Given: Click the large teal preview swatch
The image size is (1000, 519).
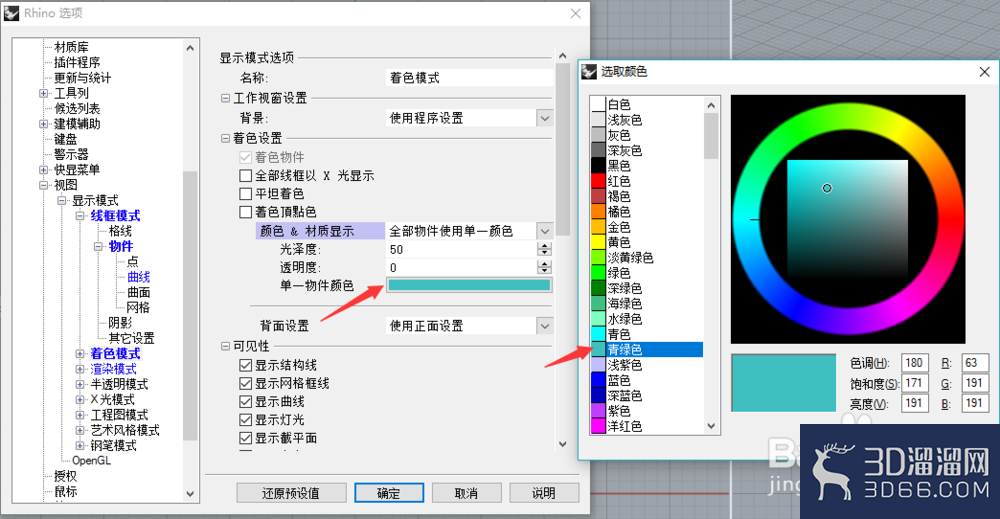Looking at the screenshot, I should 783,383.
